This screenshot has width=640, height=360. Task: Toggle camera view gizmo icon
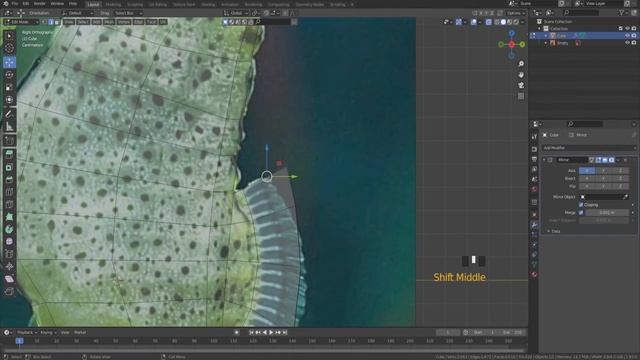521,85
